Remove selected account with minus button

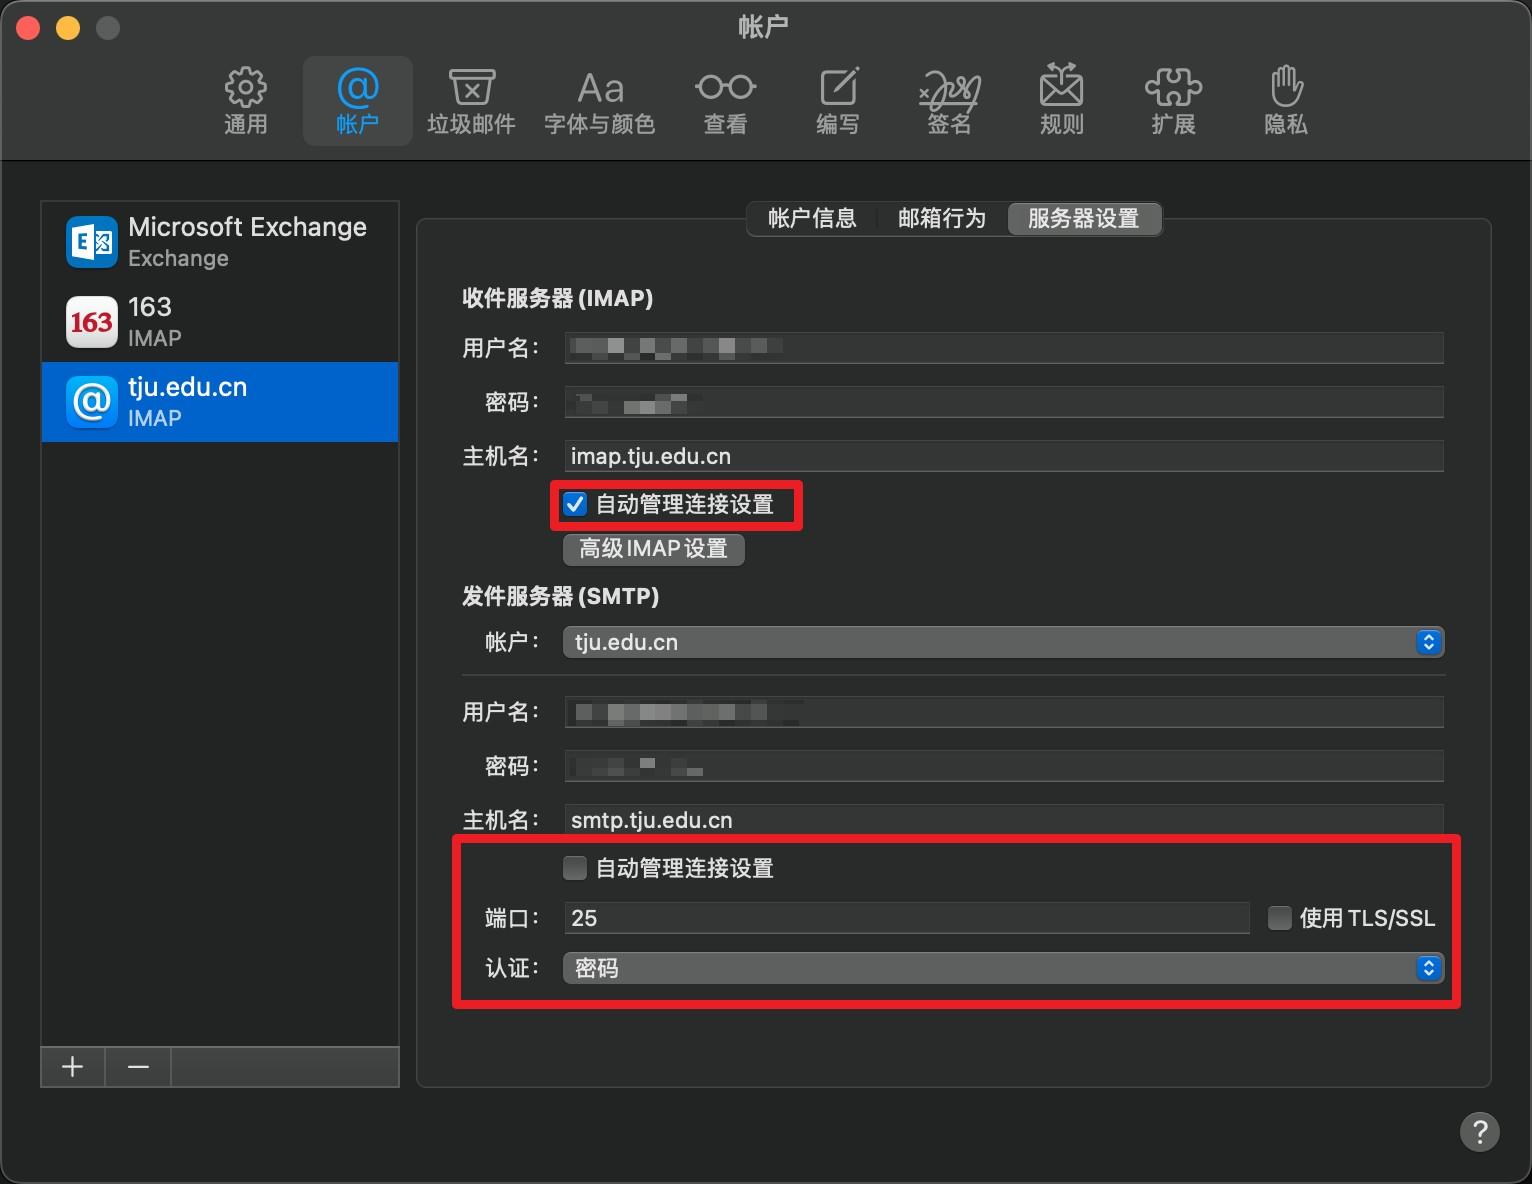139,1067
